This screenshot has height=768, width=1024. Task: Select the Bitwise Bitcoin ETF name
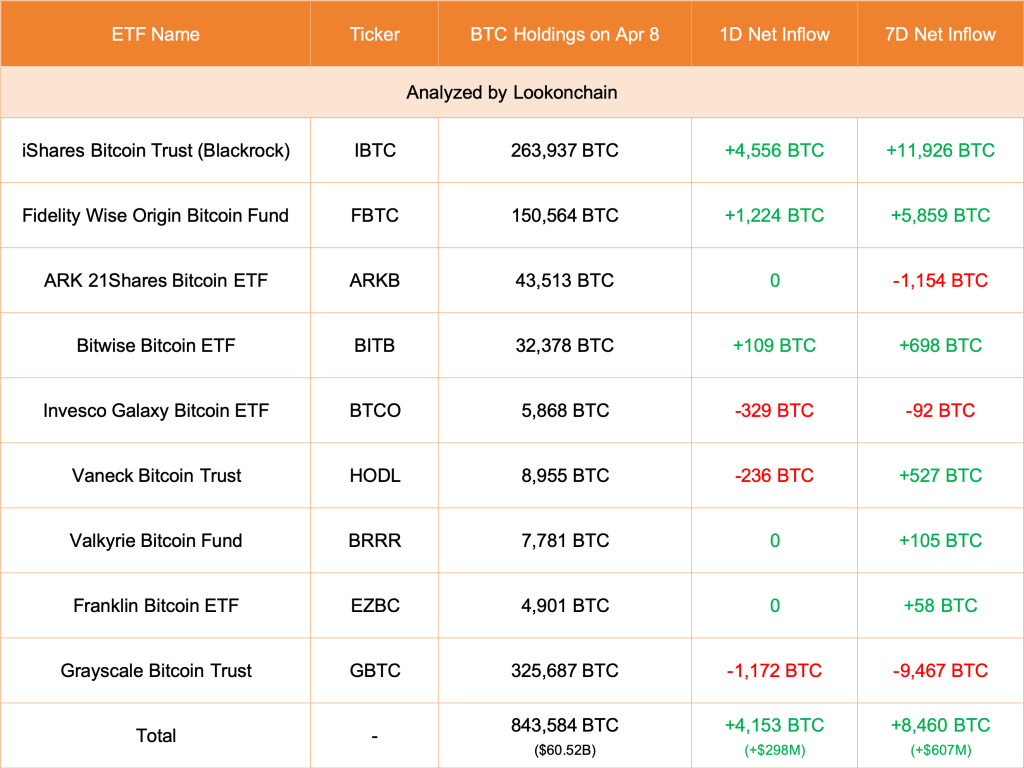point(155,345)
